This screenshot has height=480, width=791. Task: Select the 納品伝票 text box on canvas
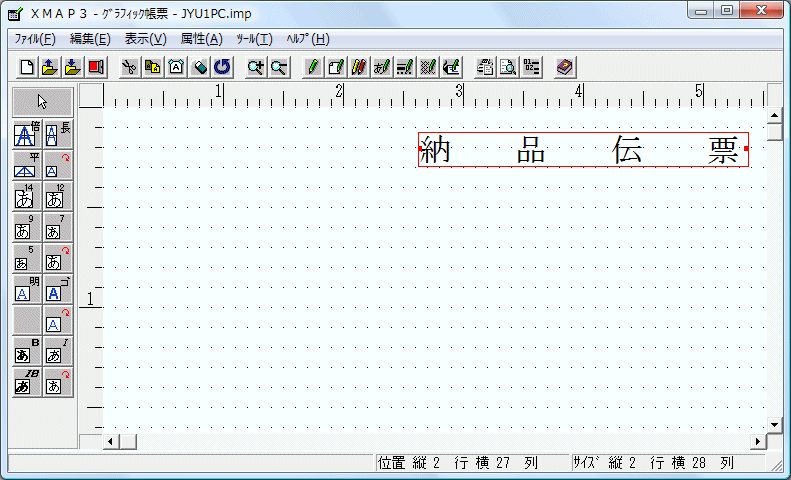click(584, 150)
